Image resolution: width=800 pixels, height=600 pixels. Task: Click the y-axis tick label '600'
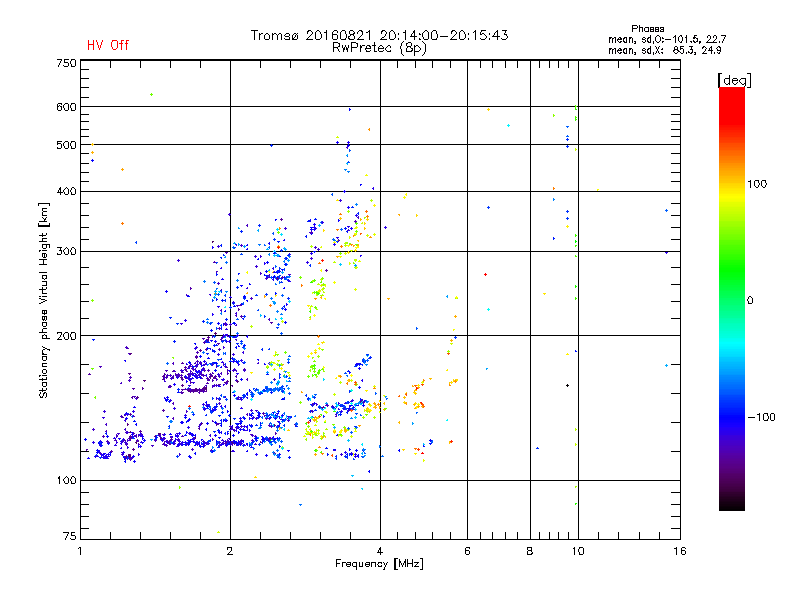66,107
